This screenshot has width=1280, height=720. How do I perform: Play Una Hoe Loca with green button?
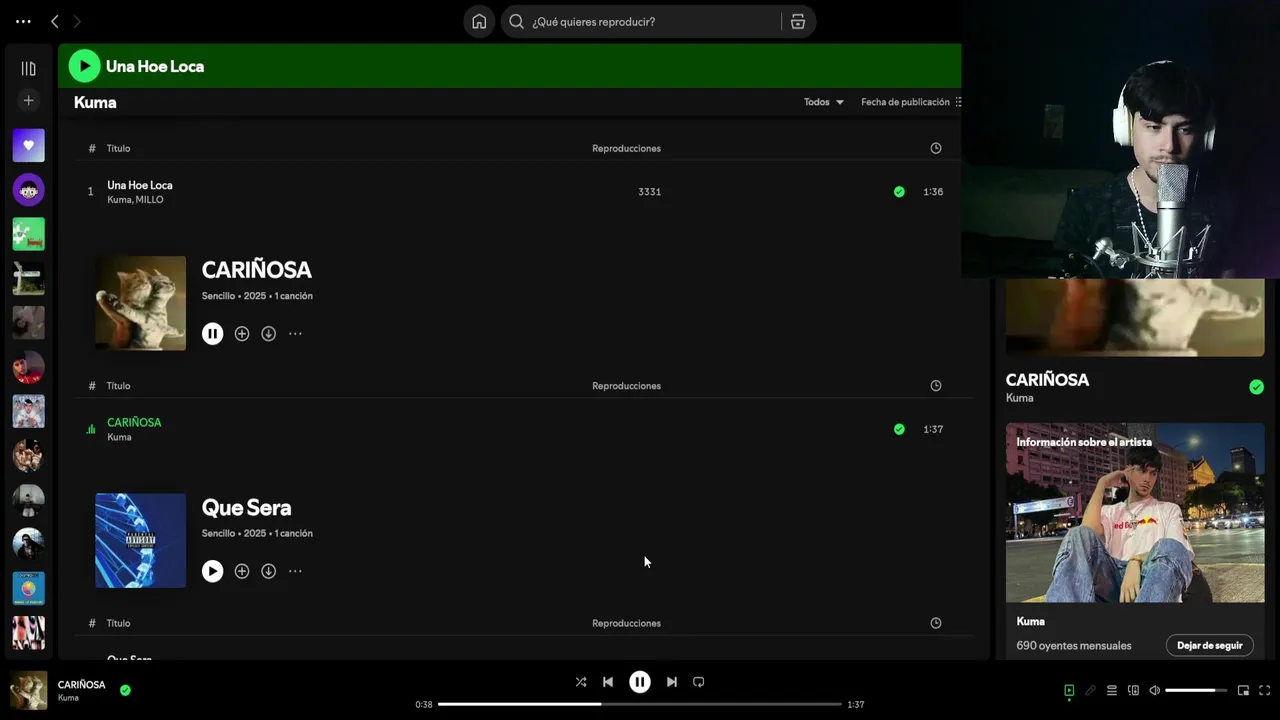[84, 66]
